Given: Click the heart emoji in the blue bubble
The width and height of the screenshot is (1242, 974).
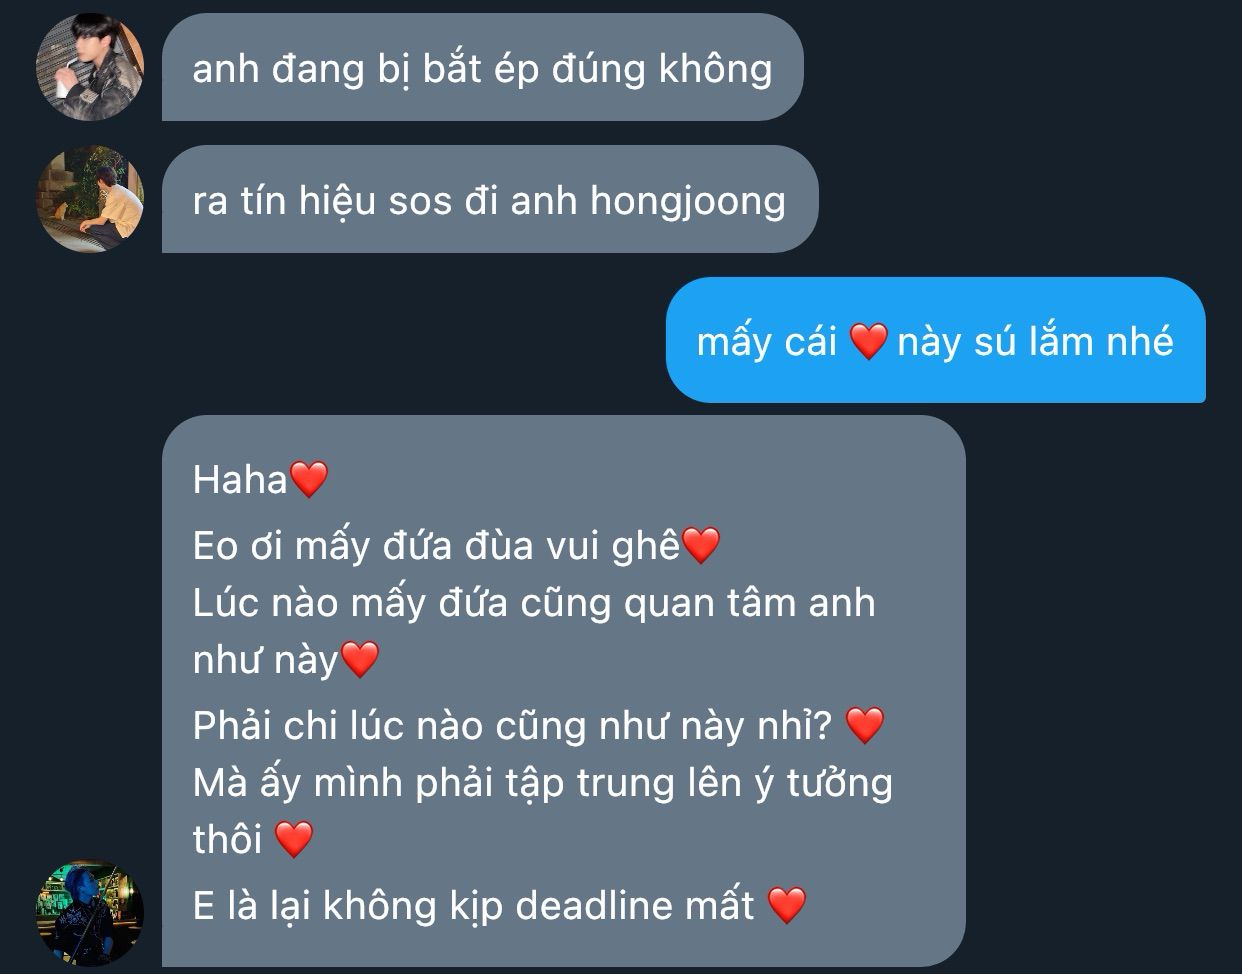Looking at the screenshot, I should pos(868,342).
